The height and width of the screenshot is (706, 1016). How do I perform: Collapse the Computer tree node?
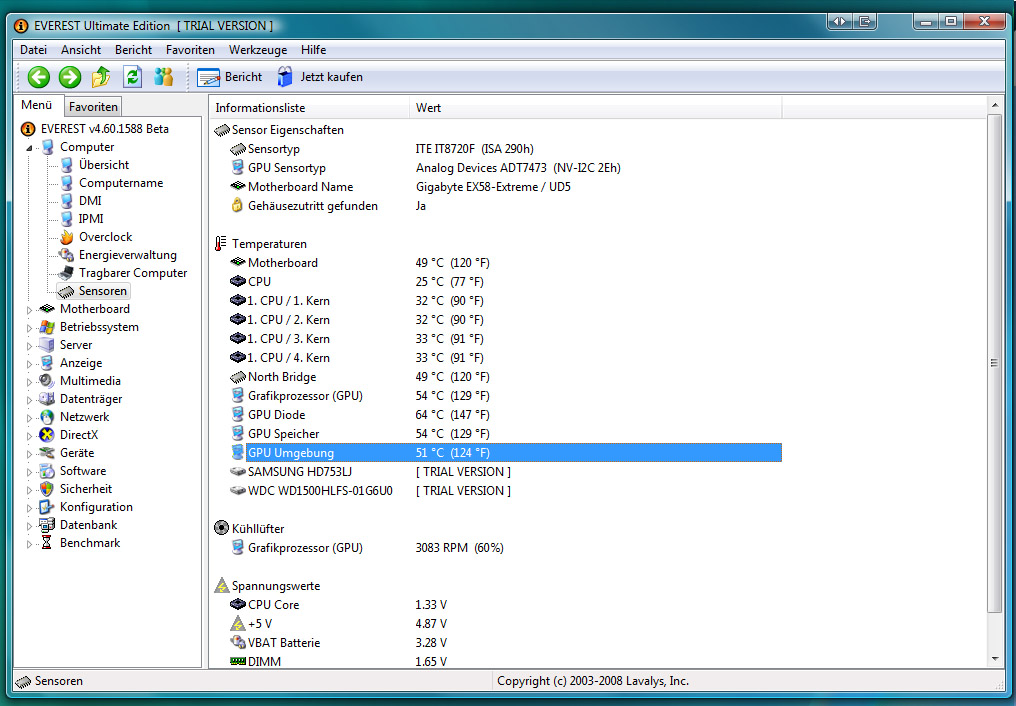(x=29, y=148)
